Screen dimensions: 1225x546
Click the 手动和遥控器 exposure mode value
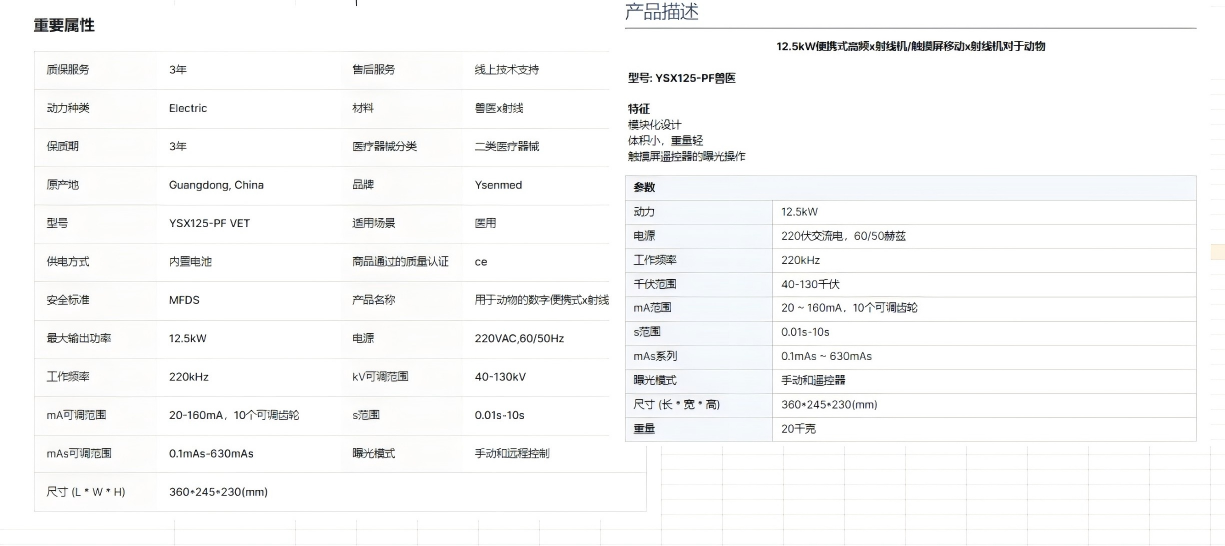[813, 381]
